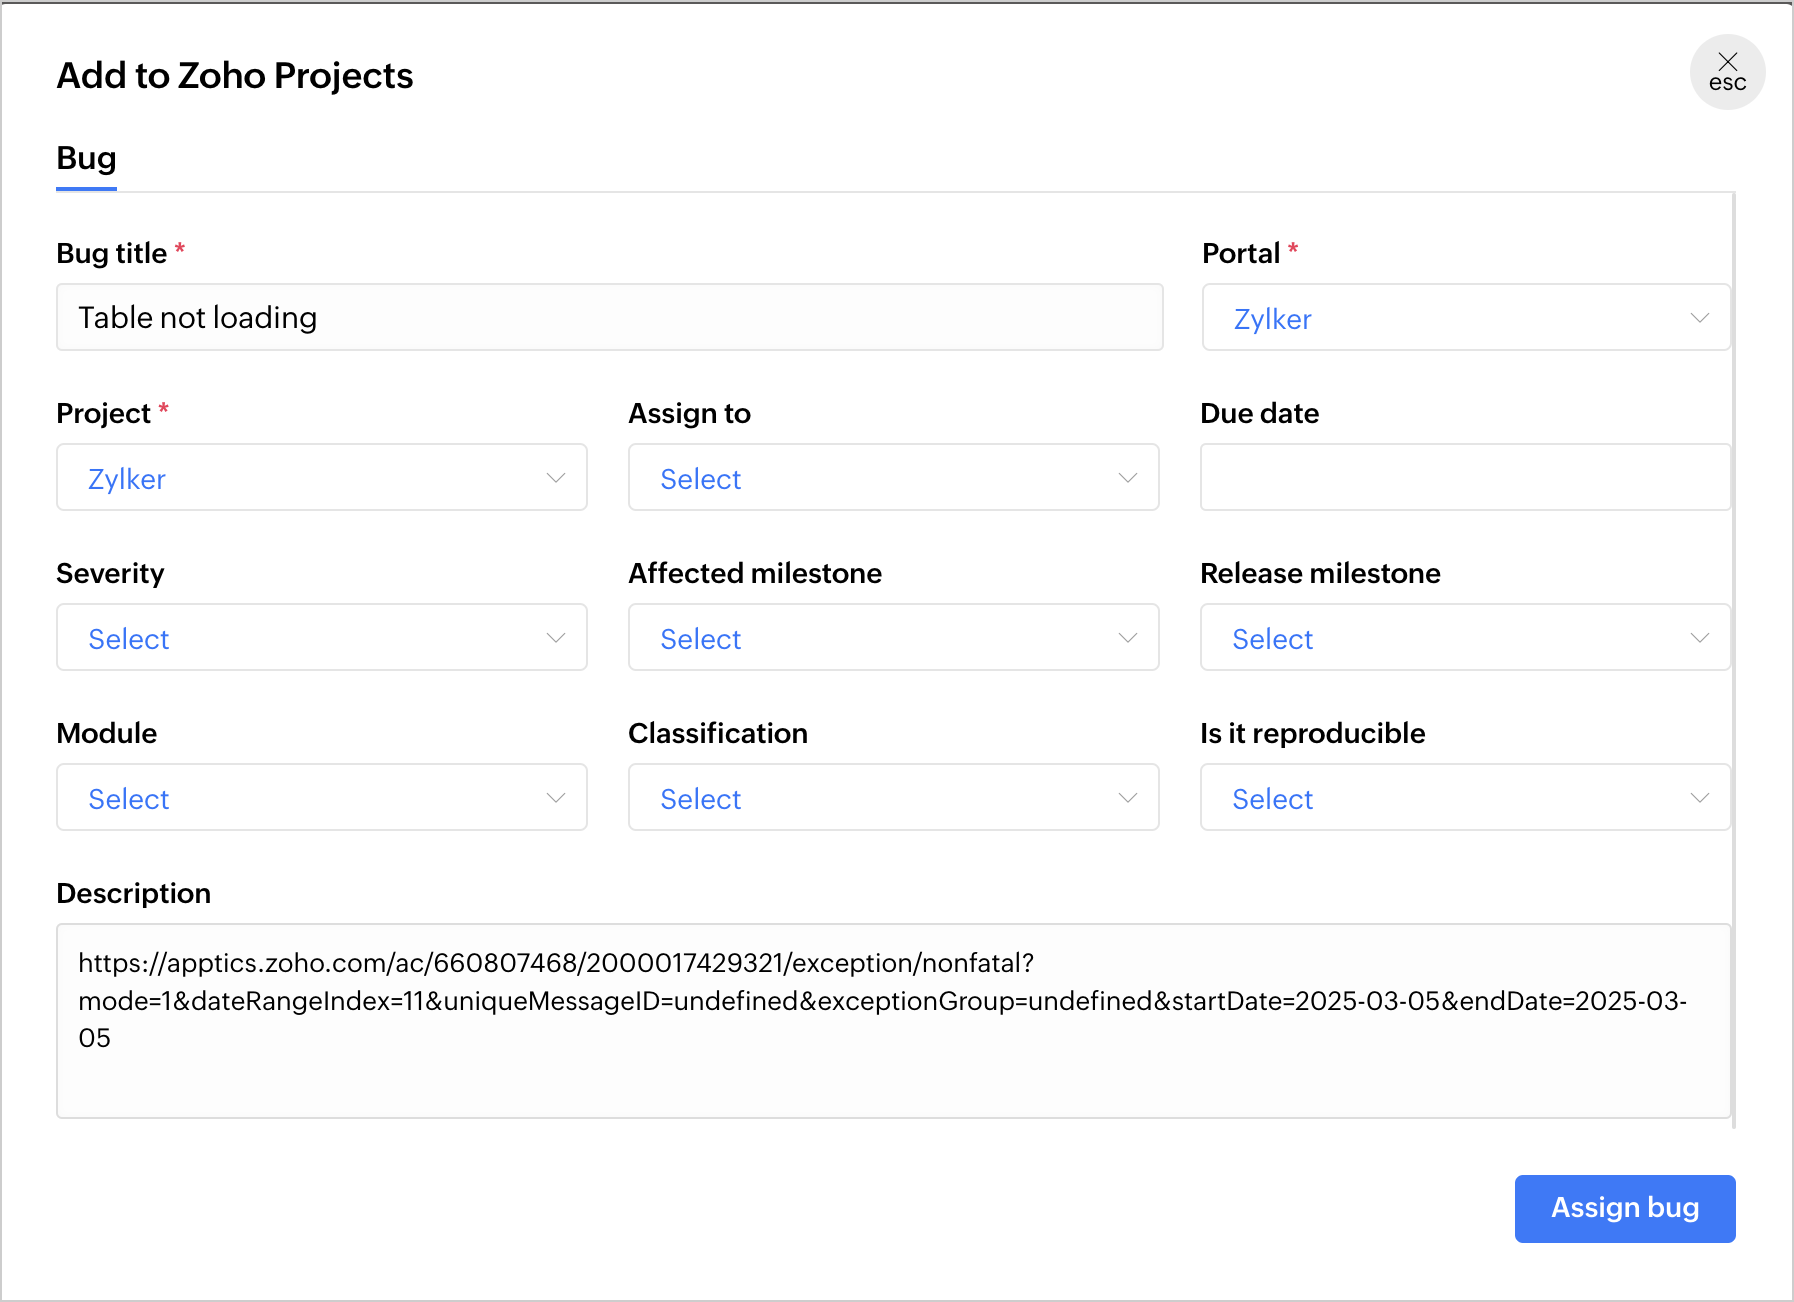Close dialog with the esc X icon

pos(1727,72)
